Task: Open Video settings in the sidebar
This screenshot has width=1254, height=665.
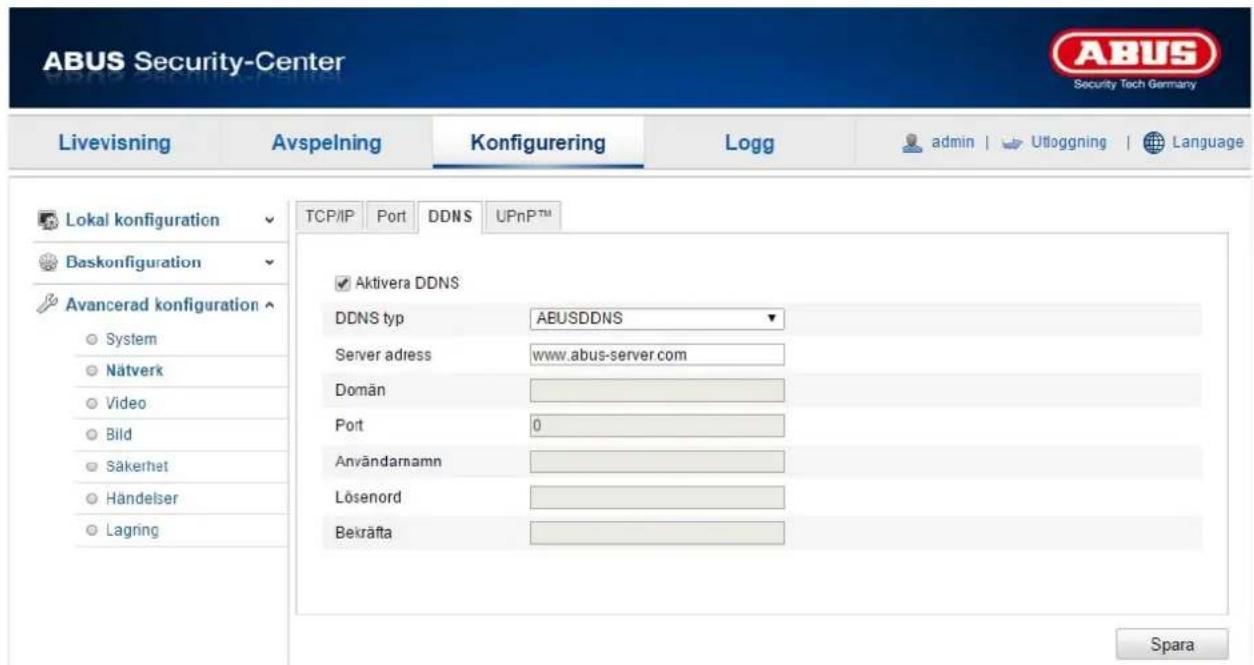Action: point(127,403)
